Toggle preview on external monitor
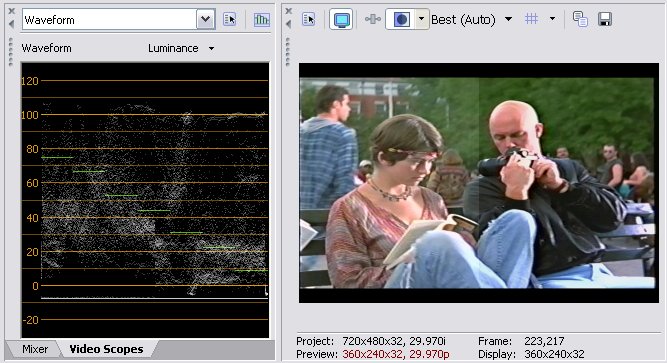 (341, 19)
